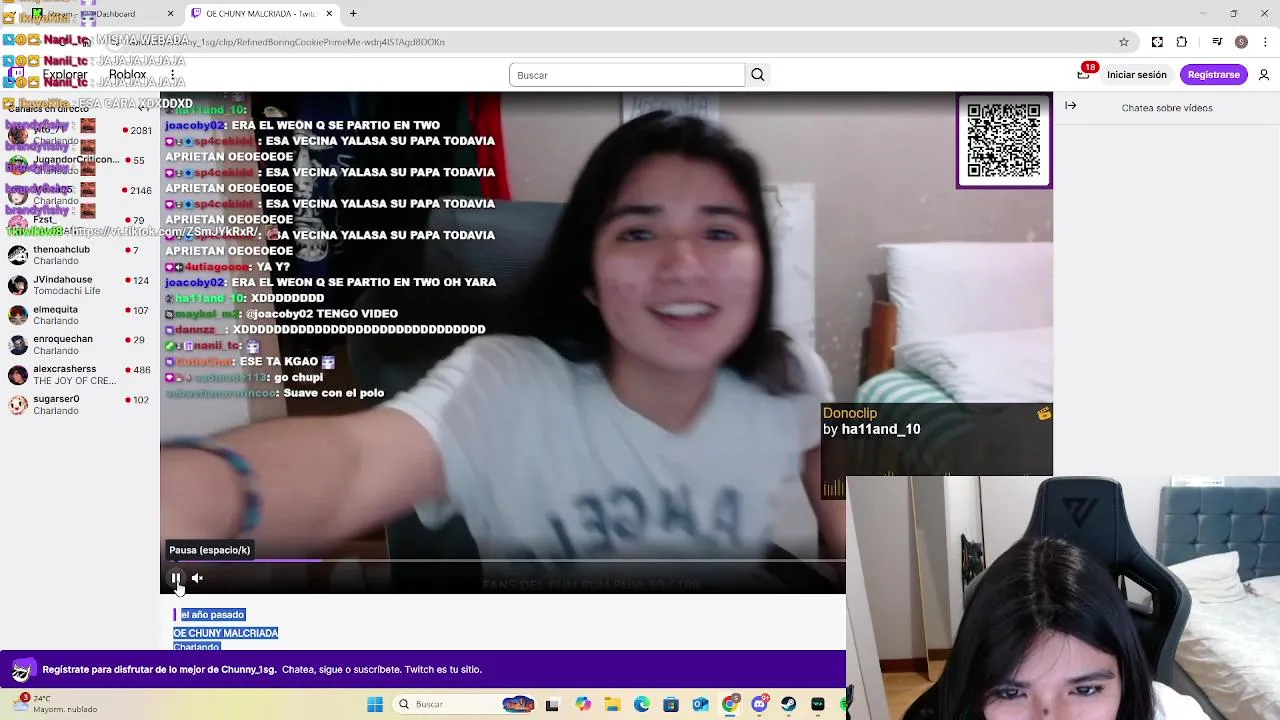Close the Dashboard browser tab
This screenshot has width=1280, height=720.
[x=170, y=14]
